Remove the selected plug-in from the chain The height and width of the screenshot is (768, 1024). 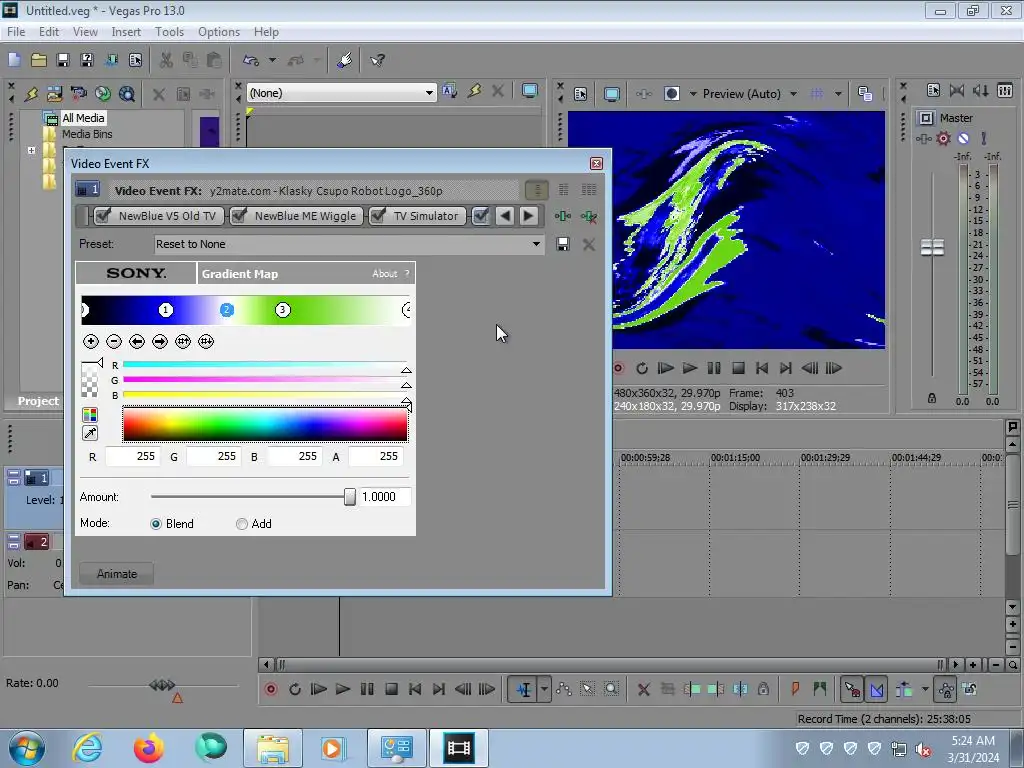point(588,216)
